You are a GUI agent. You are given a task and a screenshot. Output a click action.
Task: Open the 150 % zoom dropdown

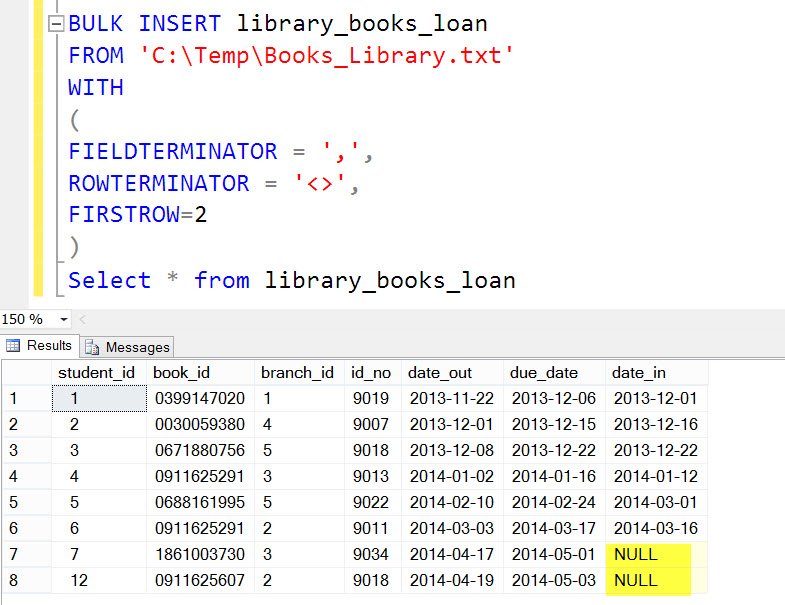pyautogui.click(x=64, y=319)
